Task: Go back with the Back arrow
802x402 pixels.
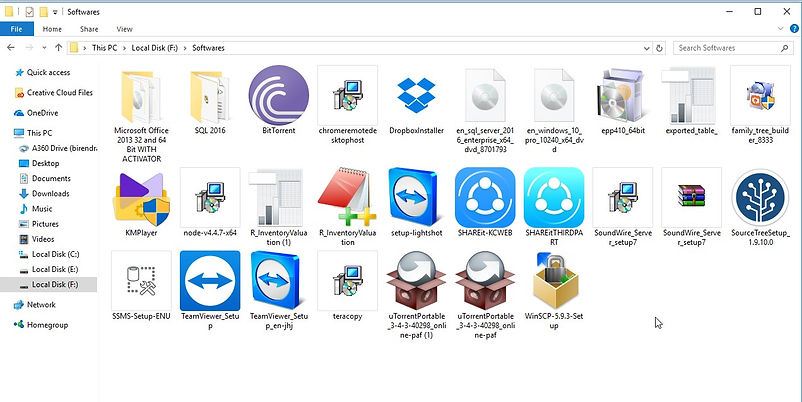Action: pos(11,48)
